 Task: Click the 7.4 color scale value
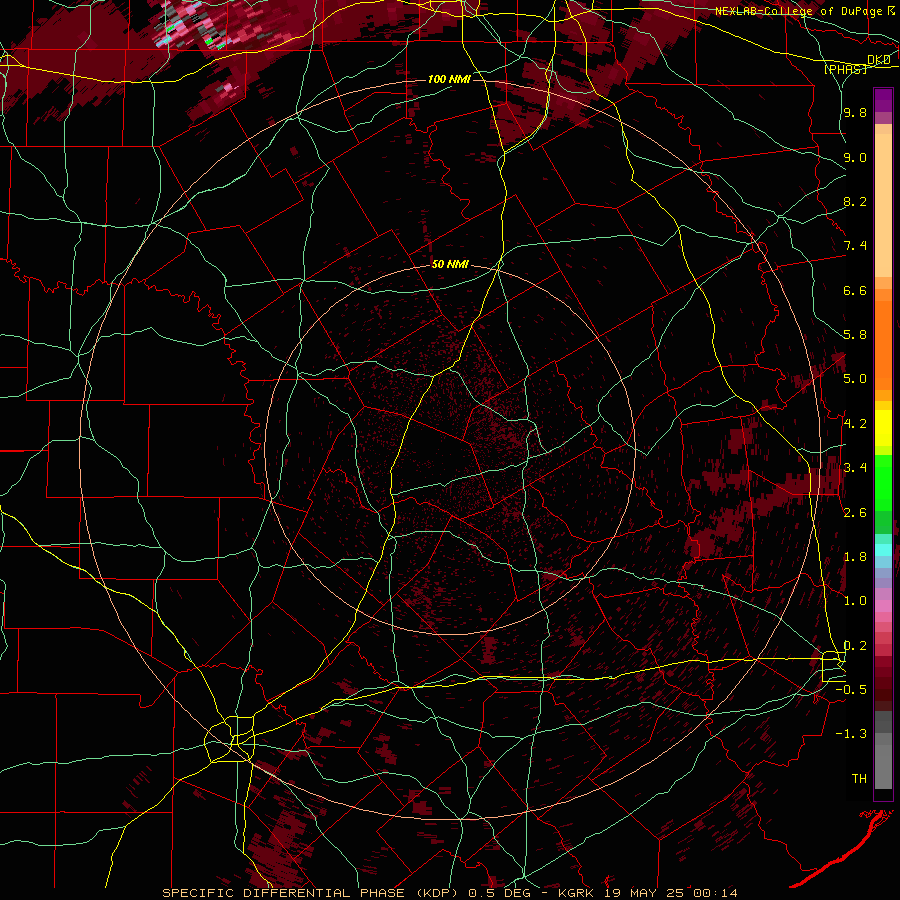(855, 246)
